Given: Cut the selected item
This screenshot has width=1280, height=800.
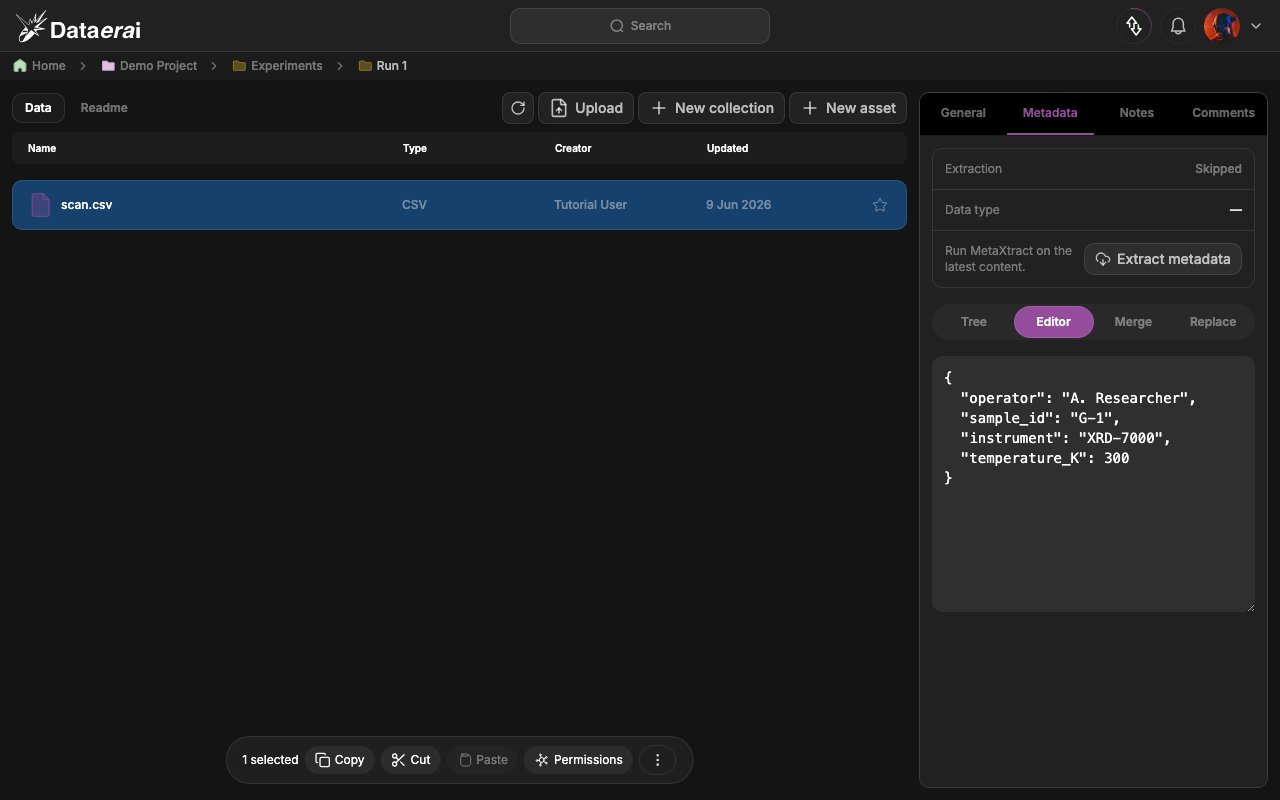Looking at the screenshot, I should (410, 760).
